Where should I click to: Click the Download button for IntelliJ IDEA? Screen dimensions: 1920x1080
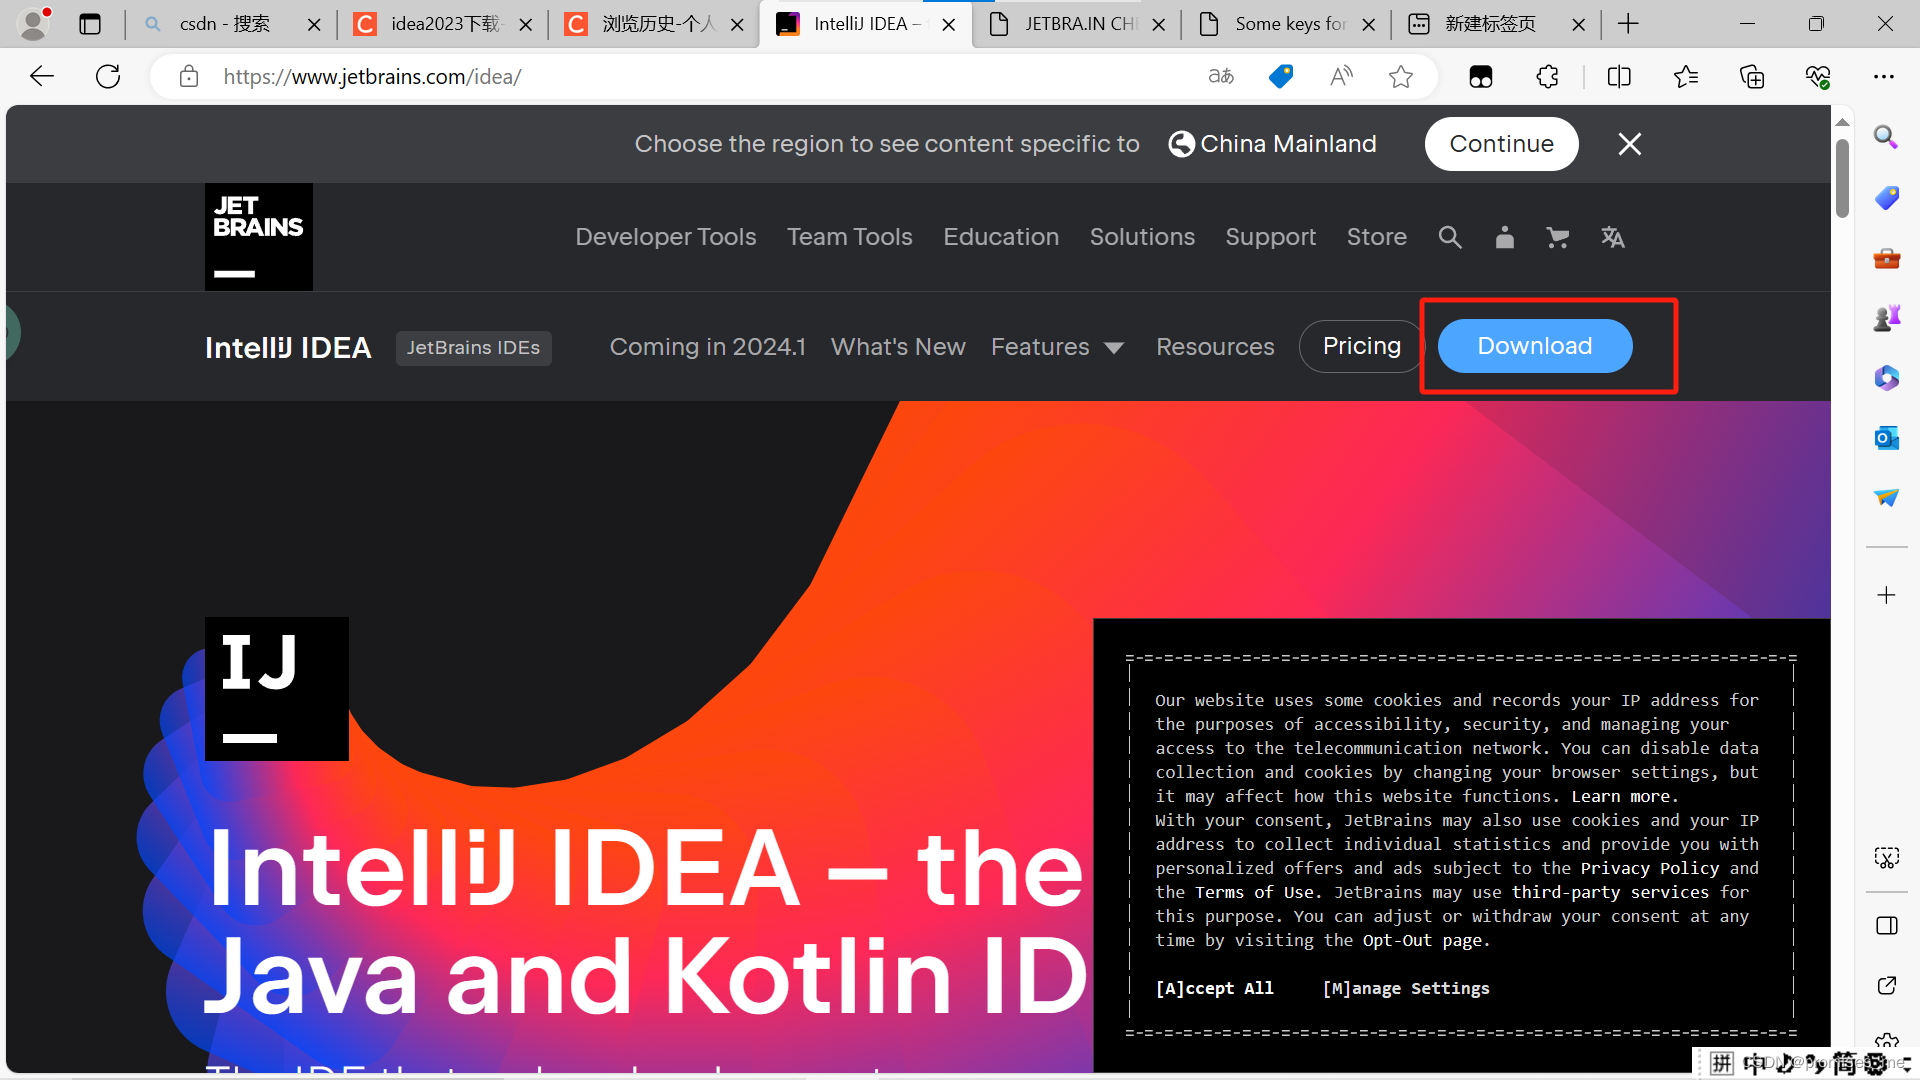1534,345
